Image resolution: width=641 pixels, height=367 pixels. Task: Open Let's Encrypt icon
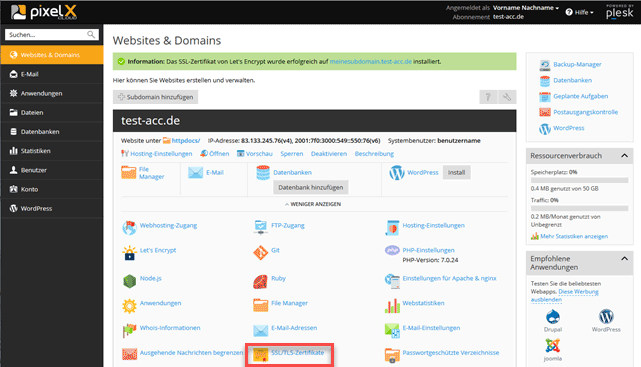[x=129, y=253]
